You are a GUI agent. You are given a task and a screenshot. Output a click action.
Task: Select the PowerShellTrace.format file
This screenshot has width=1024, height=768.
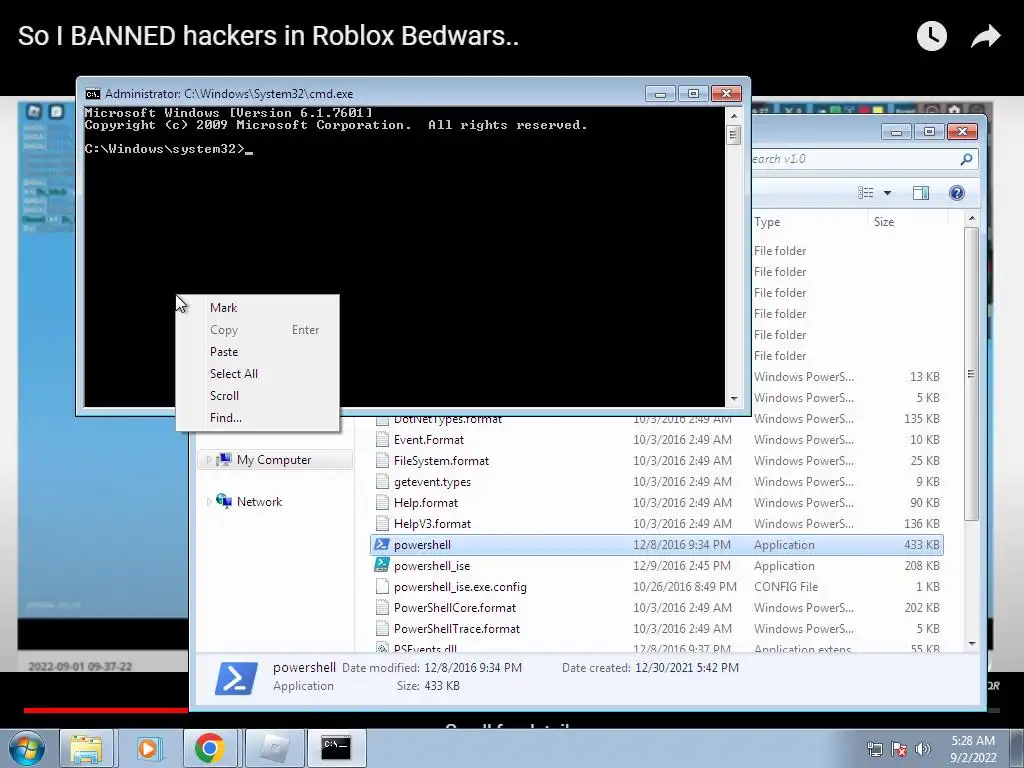point(456,628)
